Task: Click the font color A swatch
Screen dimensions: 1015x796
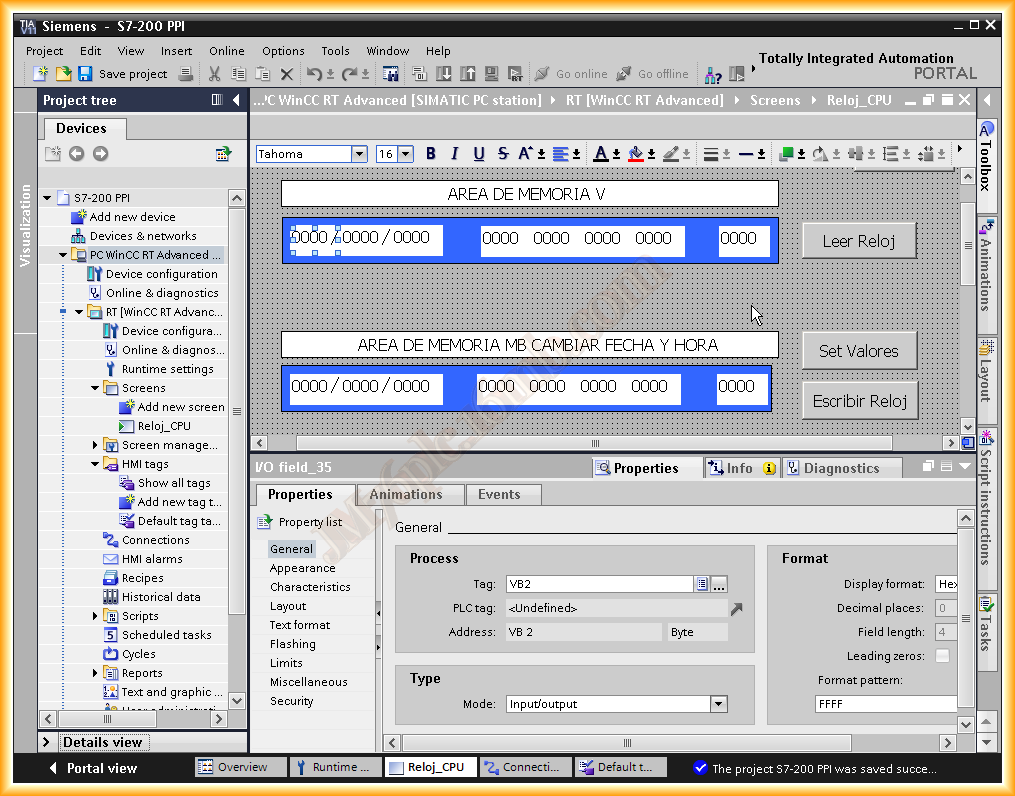Action: click(x=600, y=153)
